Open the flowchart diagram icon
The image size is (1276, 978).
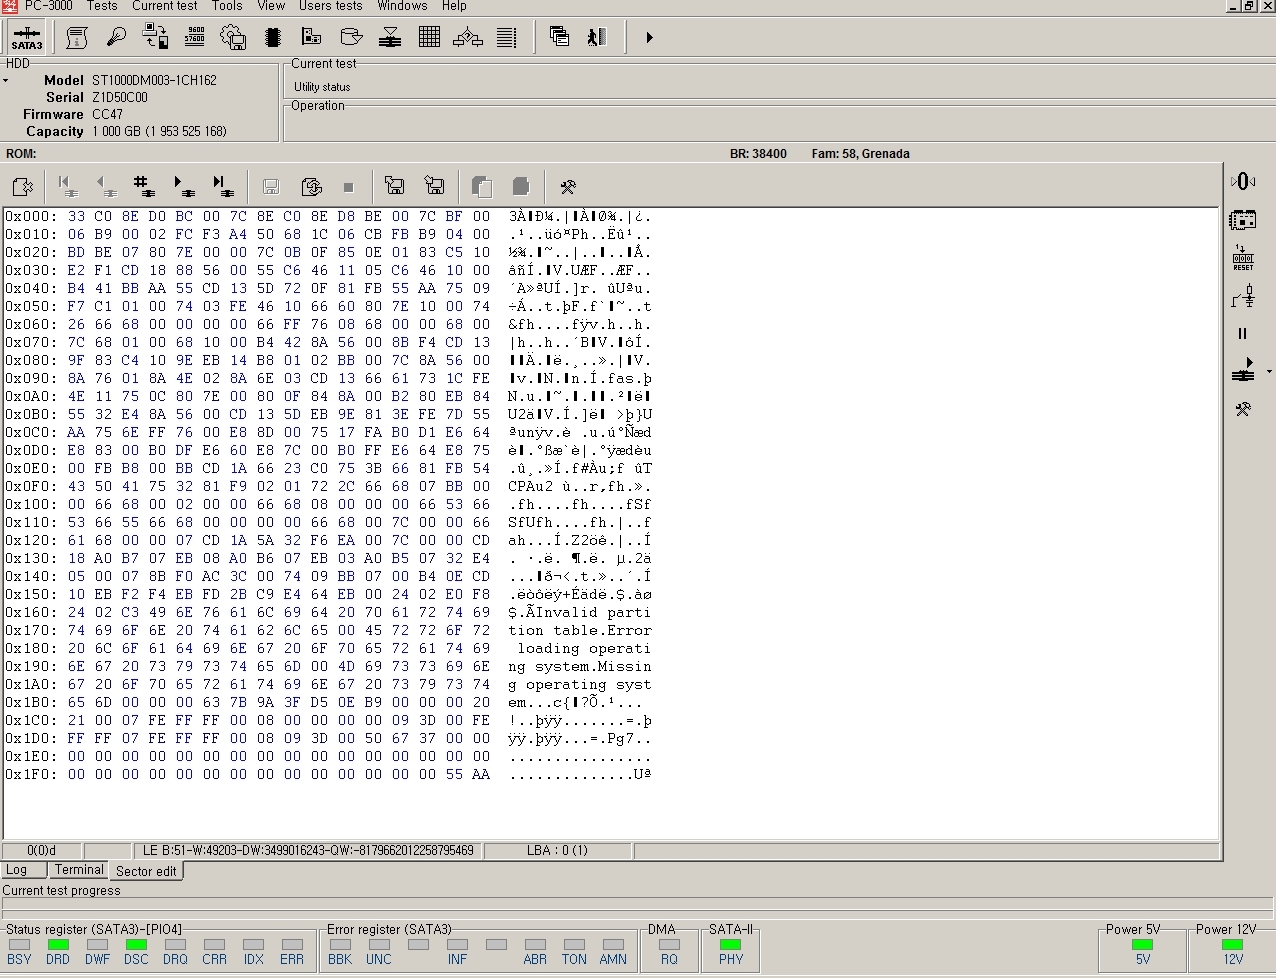click(x=468, y=38)
